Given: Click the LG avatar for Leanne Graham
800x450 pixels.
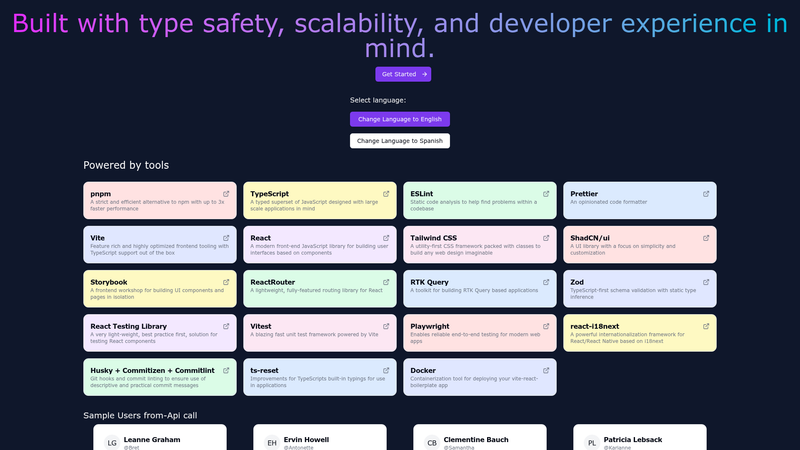Looking at the screenshot, I should point(112,442).
